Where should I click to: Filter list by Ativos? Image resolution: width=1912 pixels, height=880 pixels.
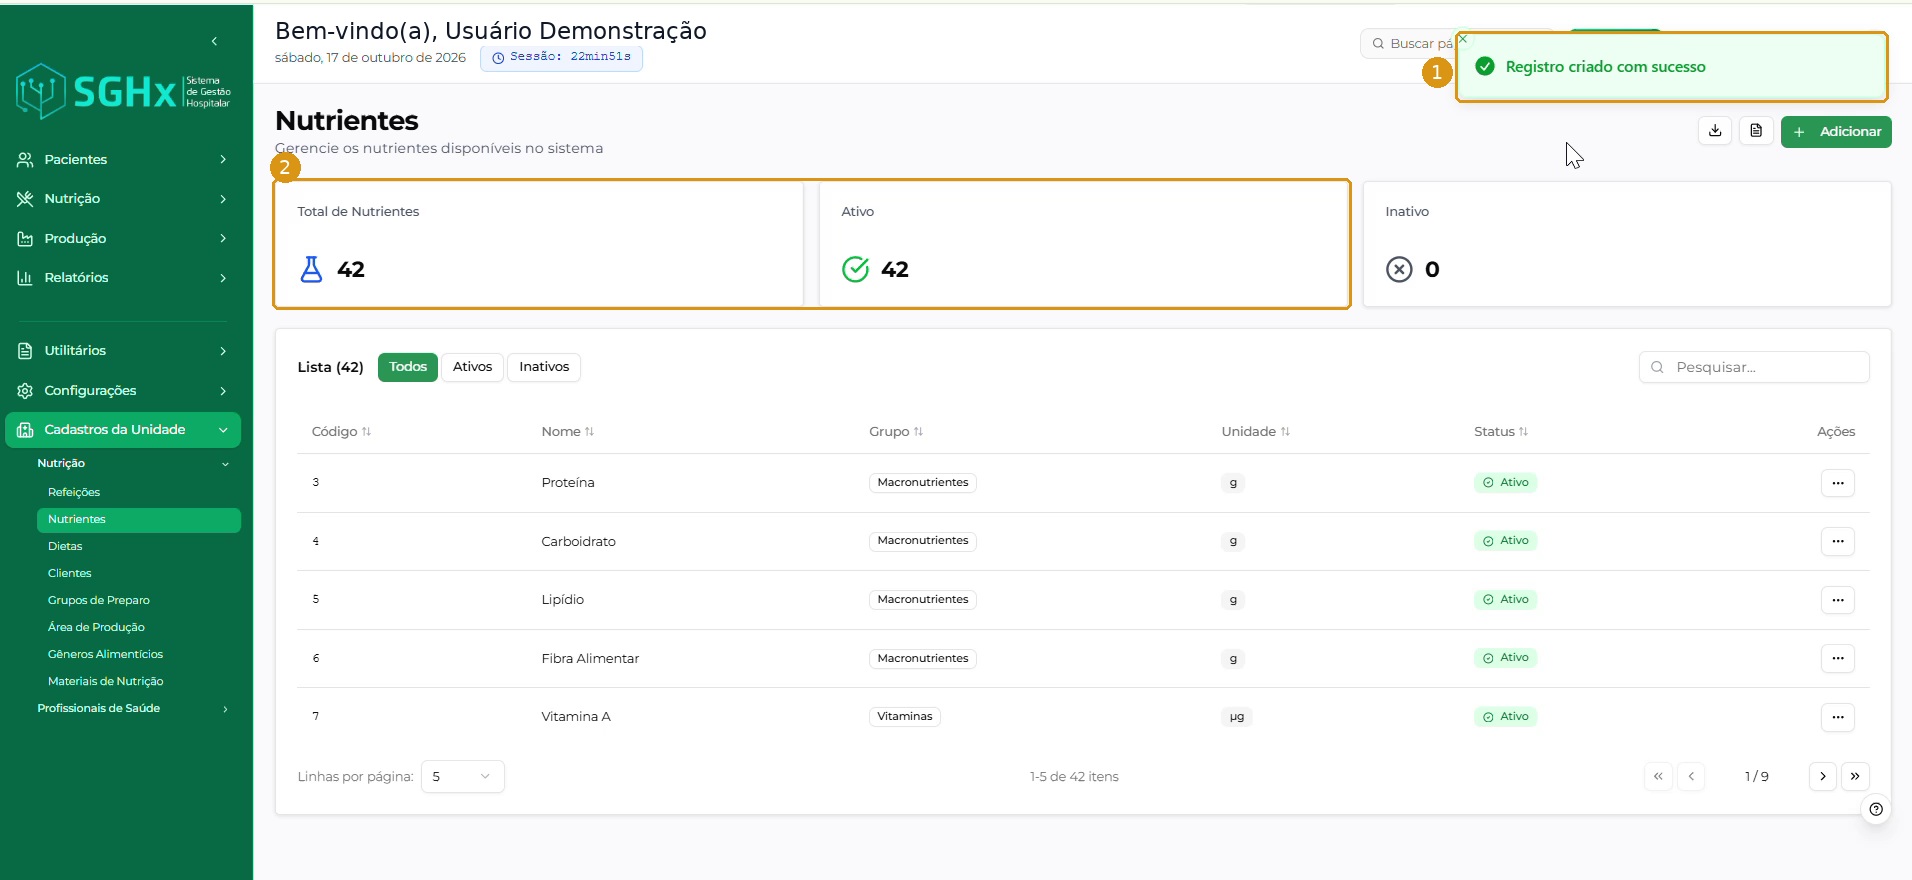472,367
